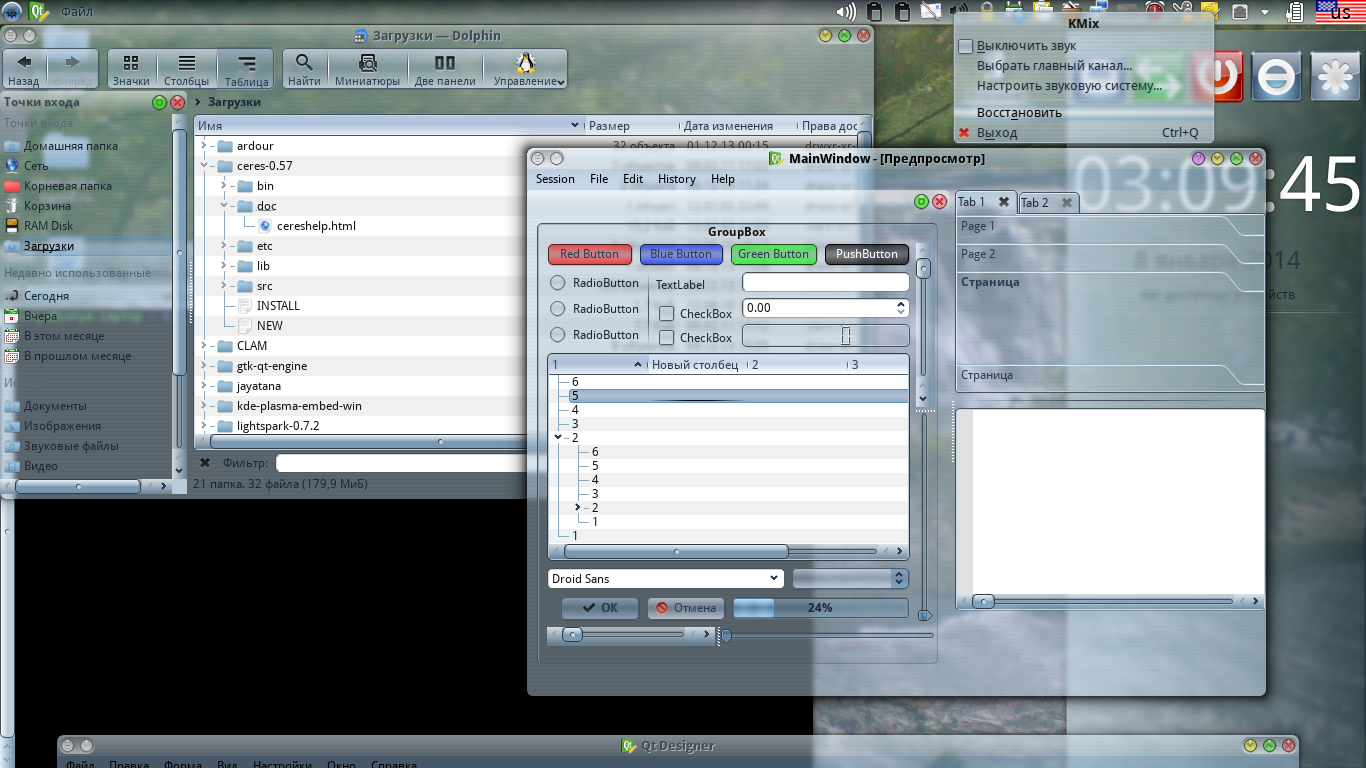Image resolution: width=1366 pixels, height=768 pixels.
Task: Click the 24% progress bar
Action: (820, 608)
